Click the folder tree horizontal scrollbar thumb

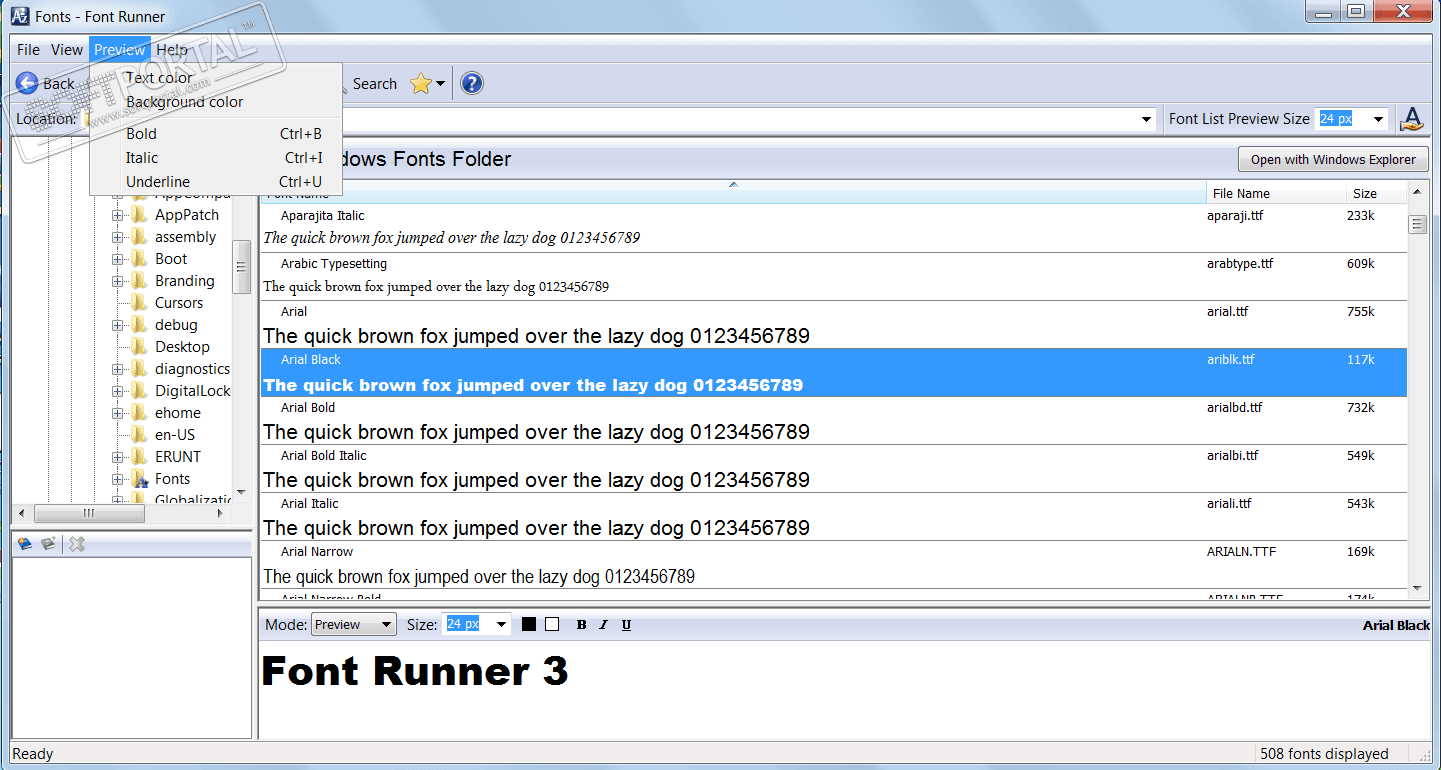pos(88,513)
